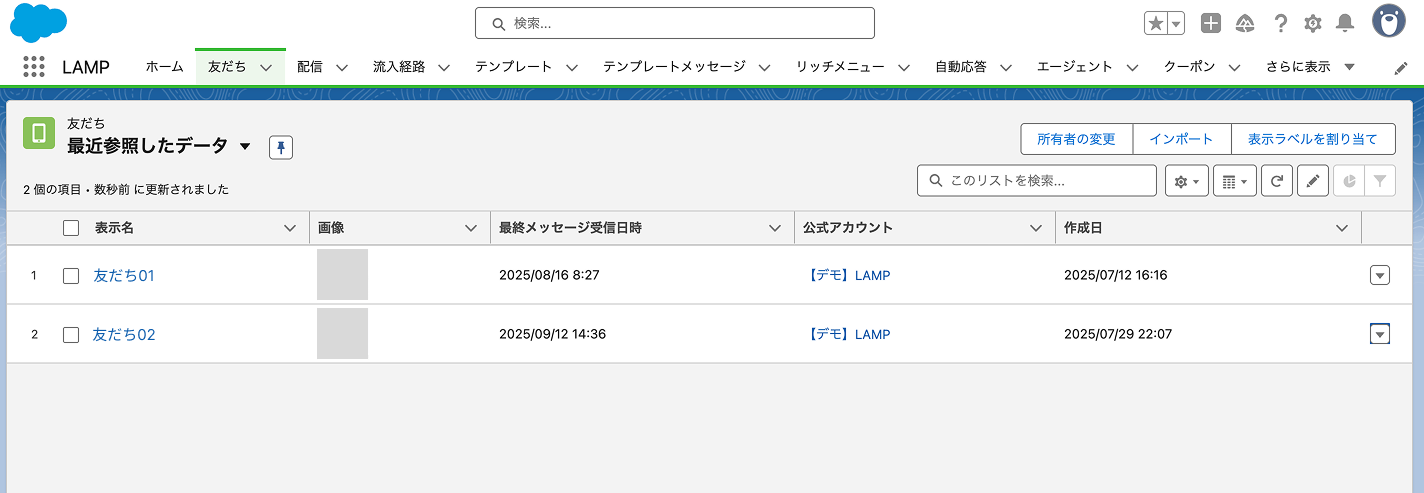Switch to the 配信 tab

pyautogui.click(x=310, y=67)
